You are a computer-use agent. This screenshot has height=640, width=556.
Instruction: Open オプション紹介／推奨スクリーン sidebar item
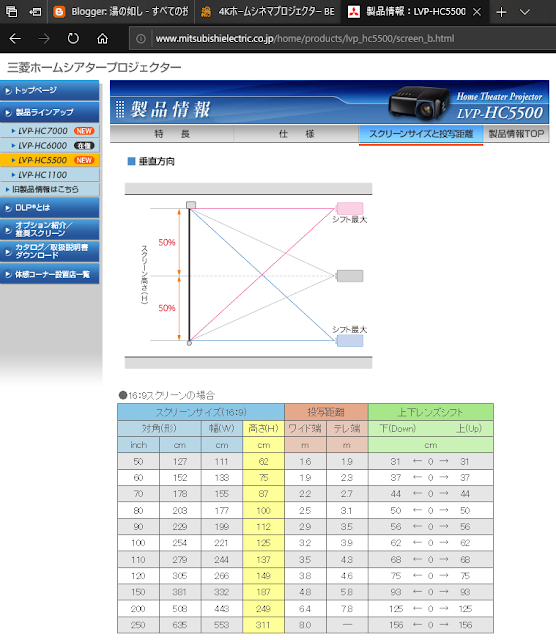point(49,229)
